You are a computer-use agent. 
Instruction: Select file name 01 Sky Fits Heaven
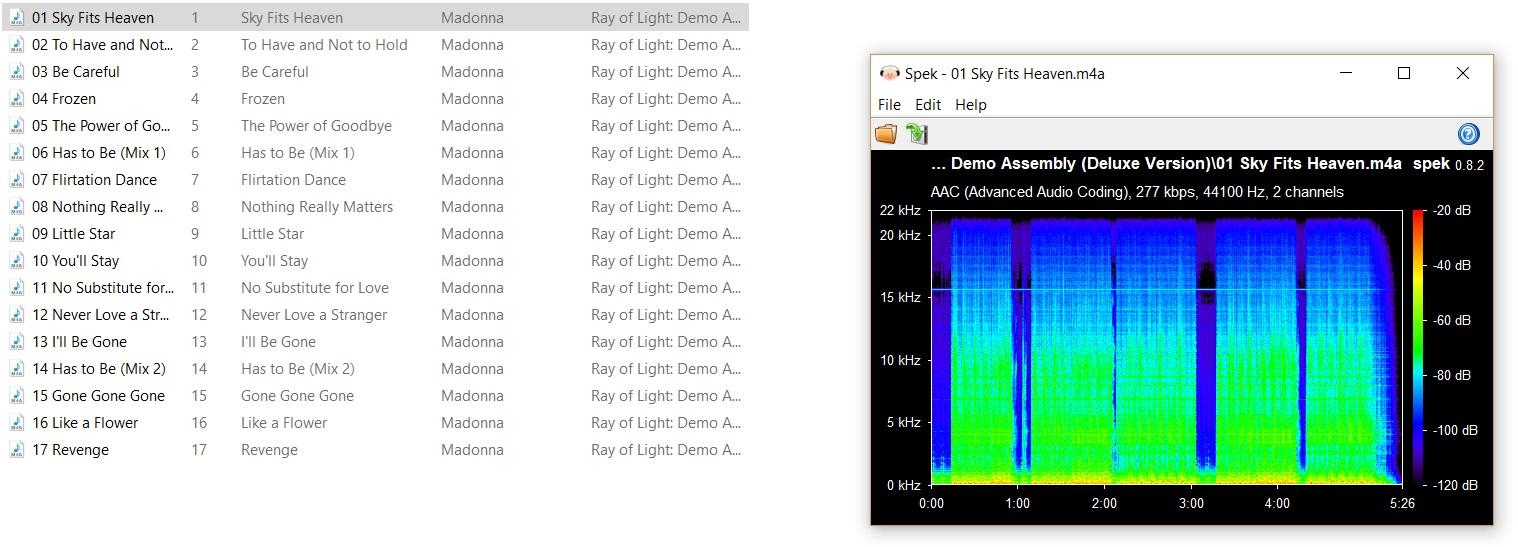pos(93,18)
